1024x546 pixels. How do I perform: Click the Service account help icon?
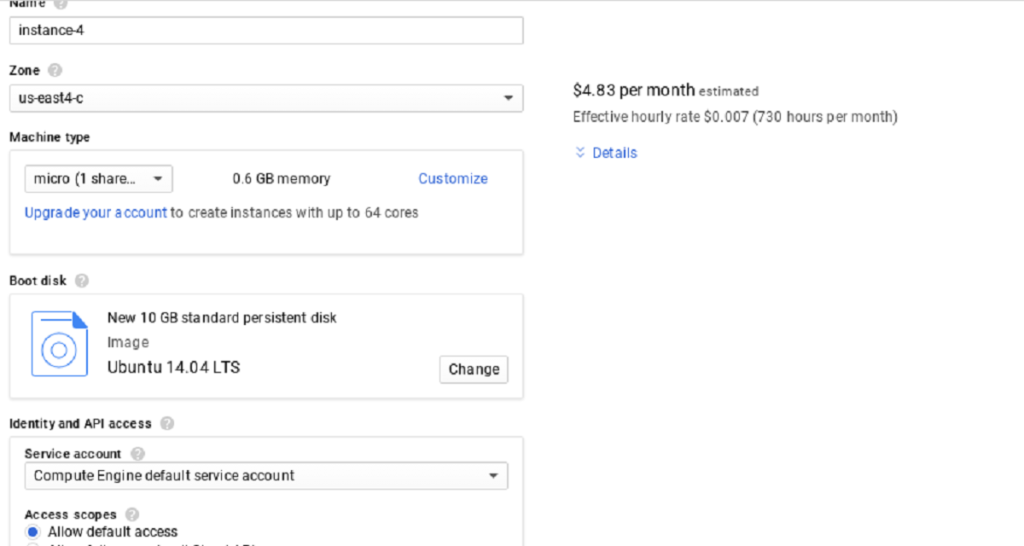click(x=137, y=454)
